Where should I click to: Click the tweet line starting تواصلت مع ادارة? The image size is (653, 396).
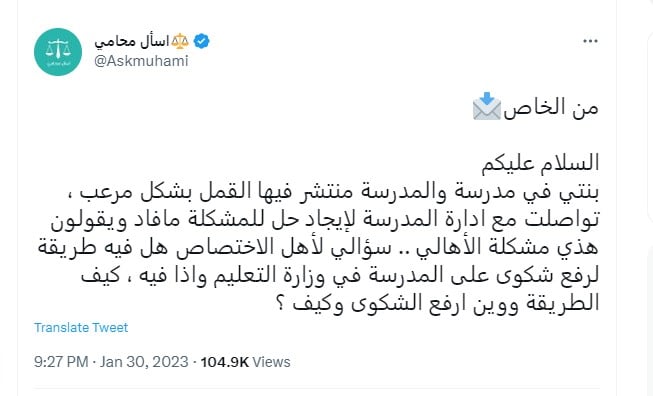[x=325, y=220]
